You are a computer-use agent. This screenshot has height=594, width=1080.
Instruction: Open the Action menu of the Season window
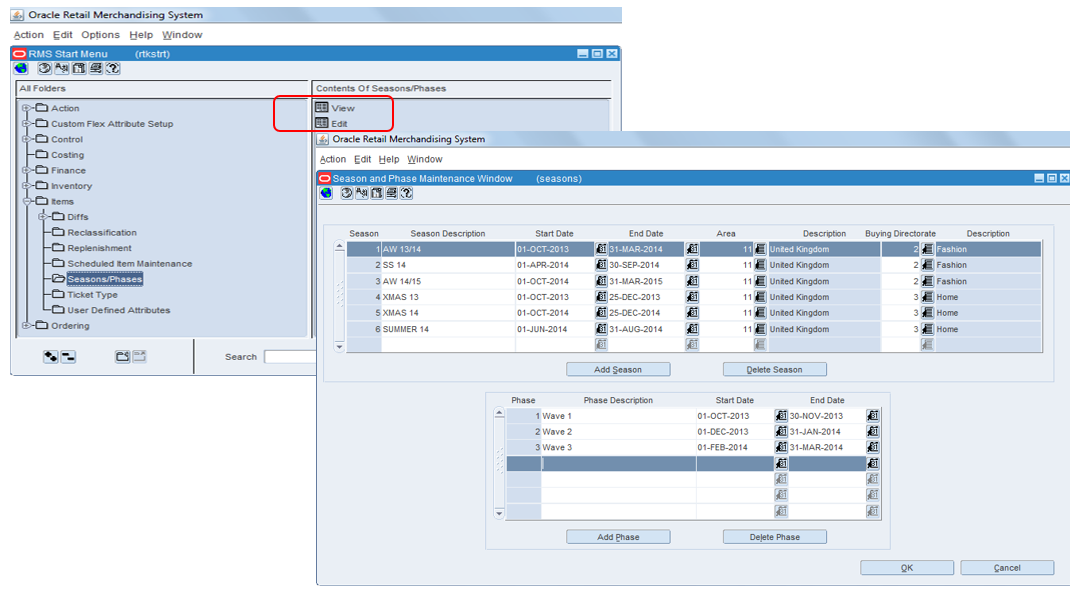(x=332, y=159)
